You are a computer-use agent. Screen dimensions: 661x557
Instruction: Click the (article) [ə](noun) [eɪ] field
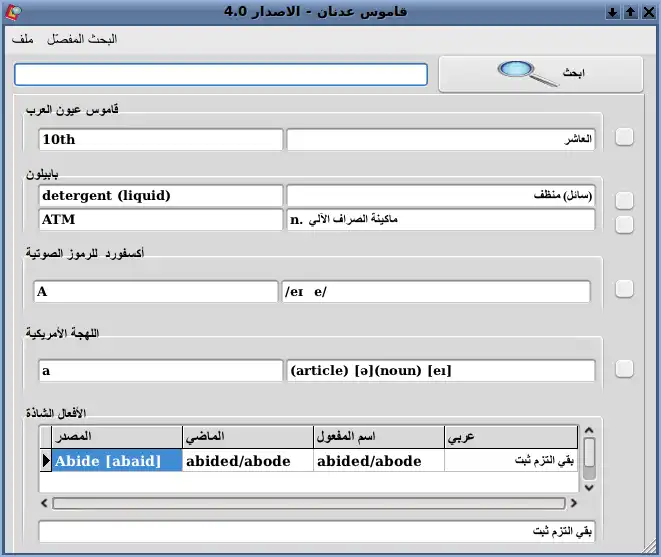[x=441, y=371]
